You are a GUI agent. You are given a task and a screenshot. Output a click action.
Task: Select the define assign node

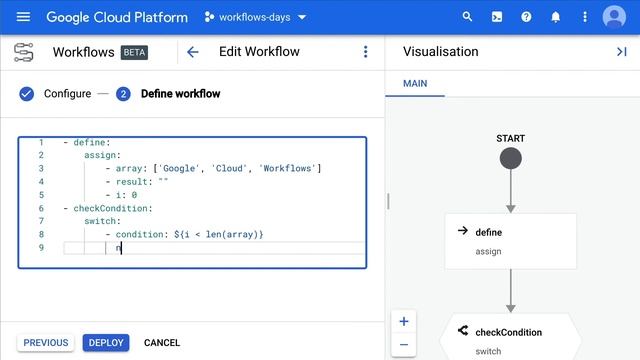(x=511, y=241)
